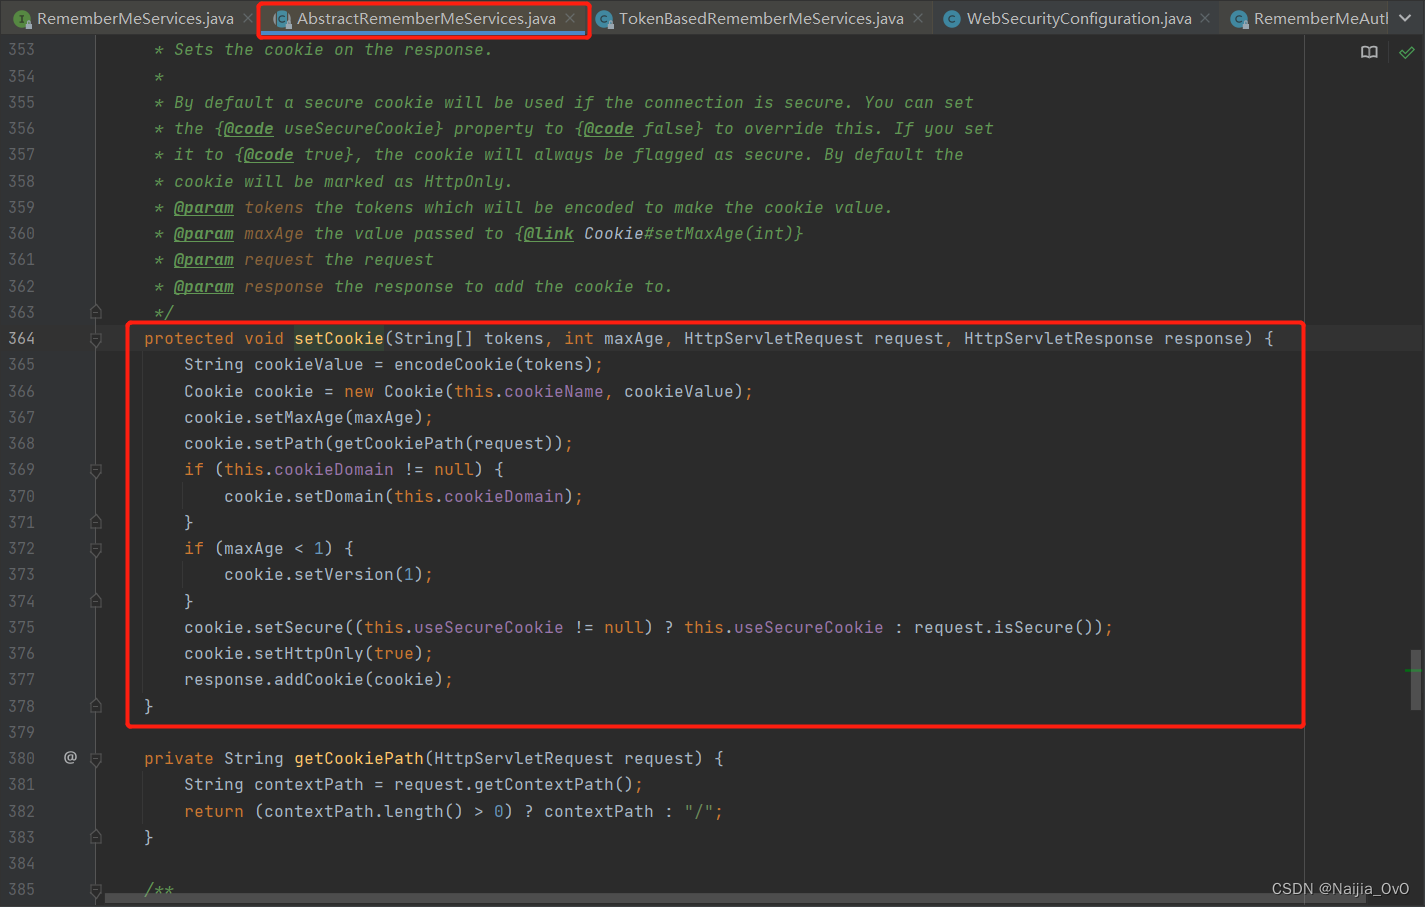Open the TokenBasedRememberMeServices.java tab
Viewport: 1425px width, 907px height.
click(761, 19)
